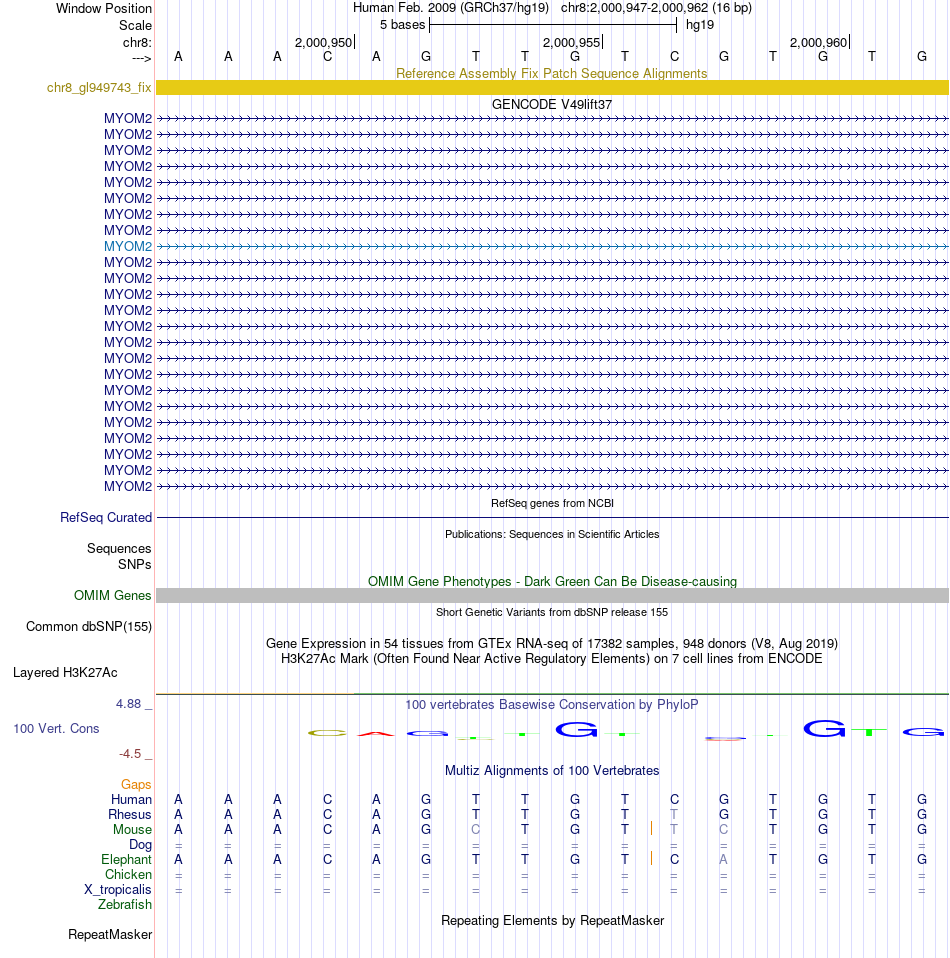Click the red A conservation logo letter
Screen dimensions: 950x958
(376, 733)
